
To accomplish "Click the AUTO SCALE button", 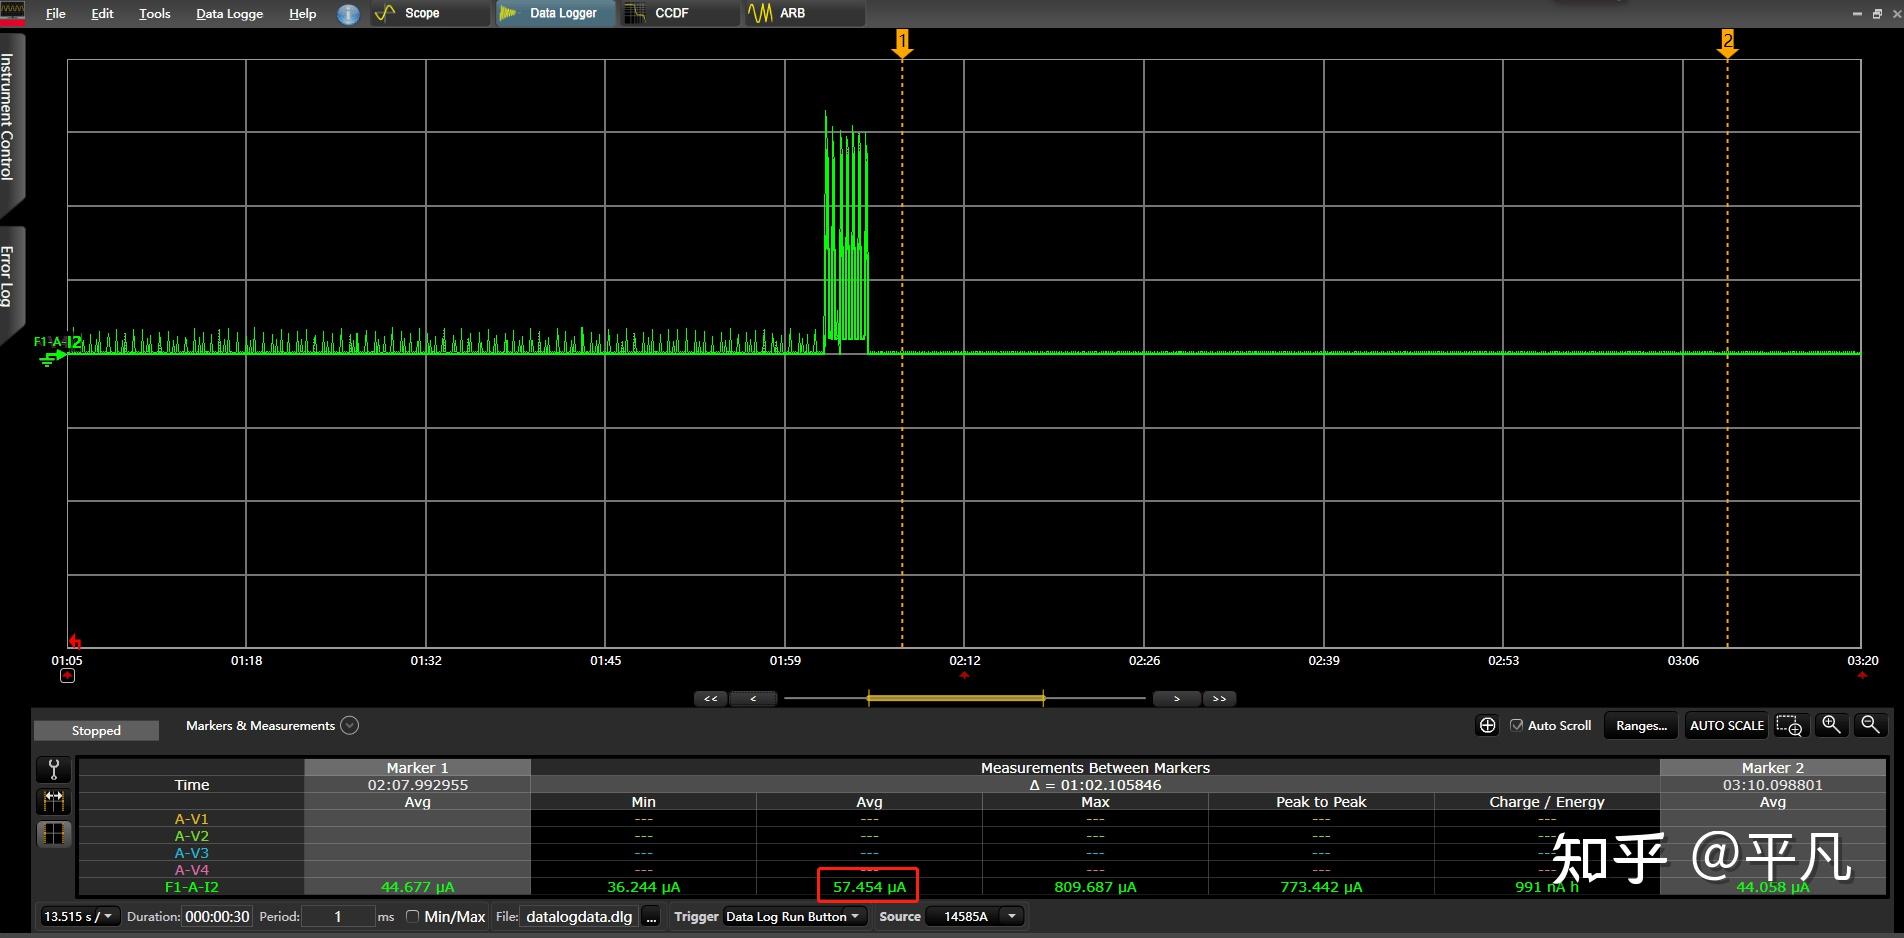I will (x=1725, y=725).
